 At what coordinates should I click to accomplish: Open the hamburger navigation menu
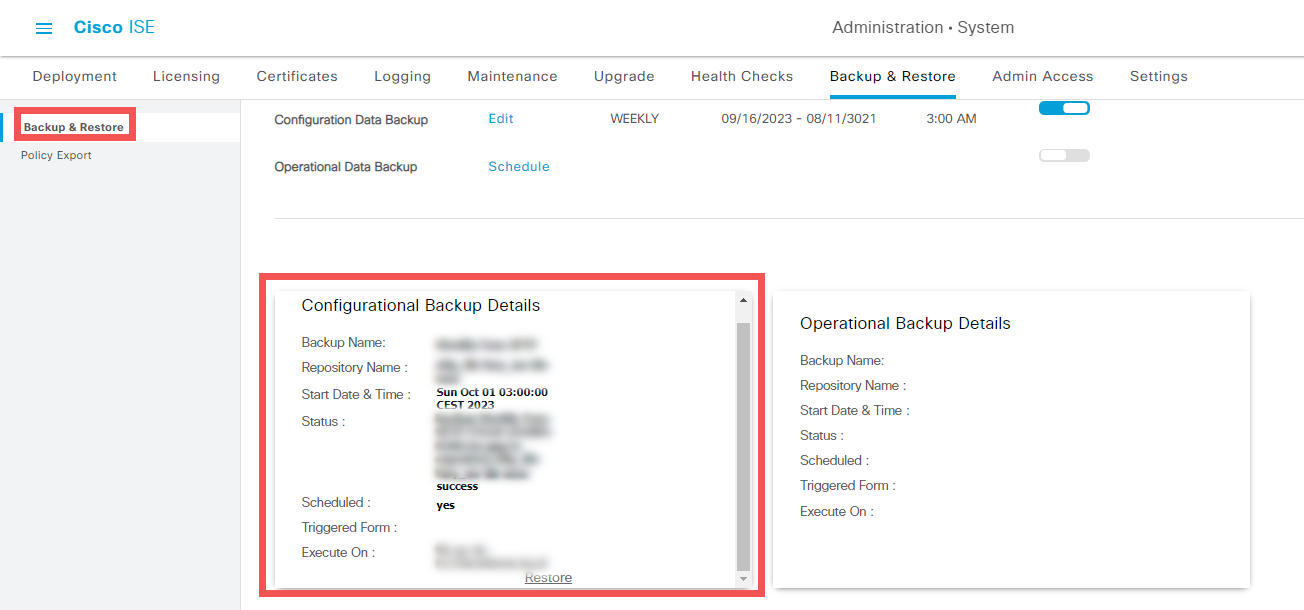click(x=44, y=28)
